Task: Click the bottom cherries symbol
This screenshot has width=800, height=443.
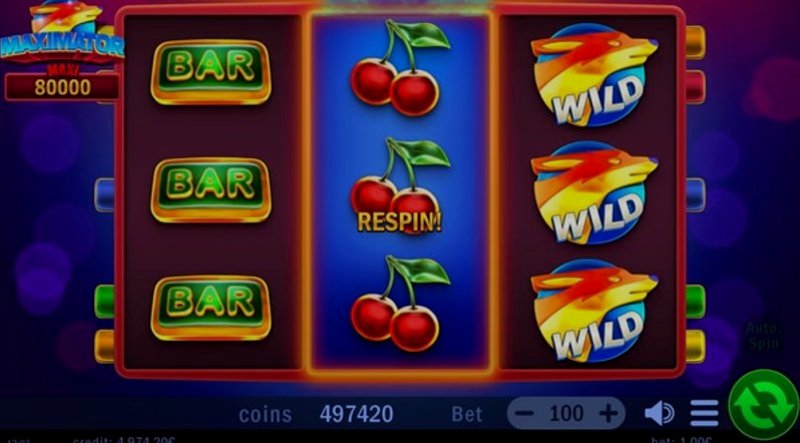Action: (399, 304)
